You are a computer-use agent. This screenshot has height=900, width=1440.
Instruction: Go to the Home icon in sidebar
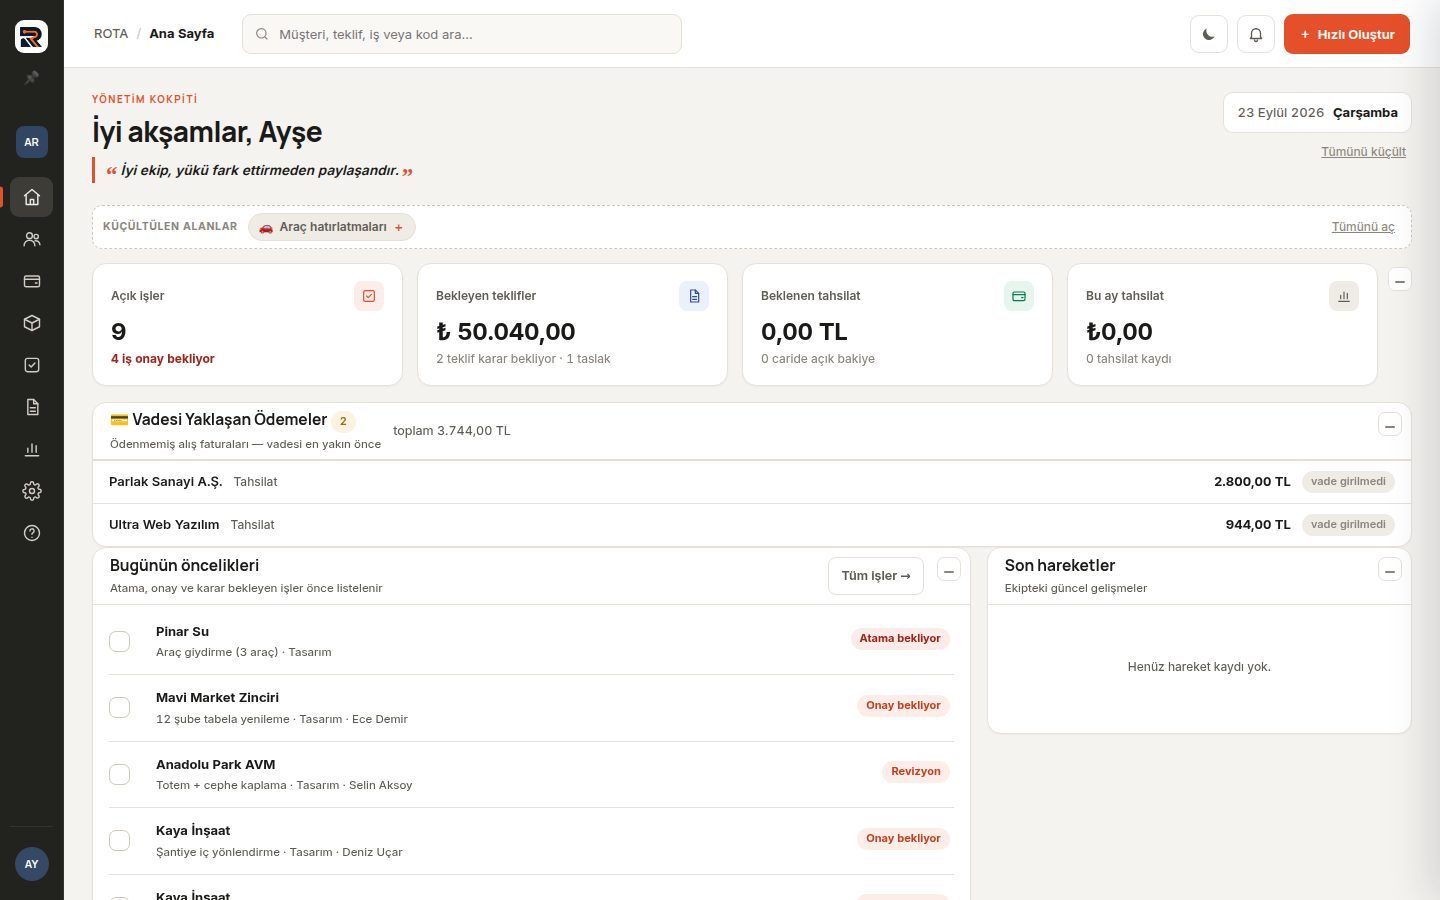coord(32,197)
